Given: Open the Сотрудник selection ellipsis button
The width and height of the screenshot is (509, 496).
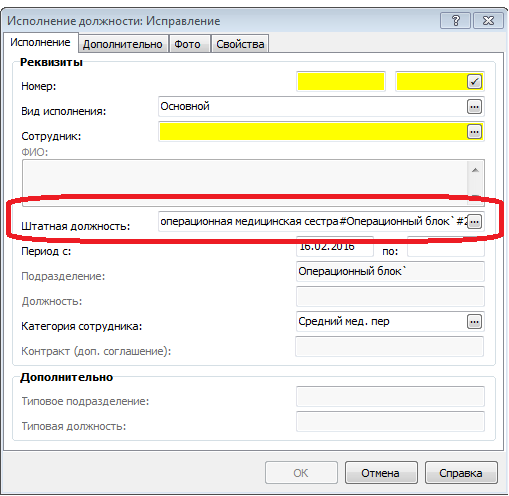Looking at the screenshot, I should [474, 132].
